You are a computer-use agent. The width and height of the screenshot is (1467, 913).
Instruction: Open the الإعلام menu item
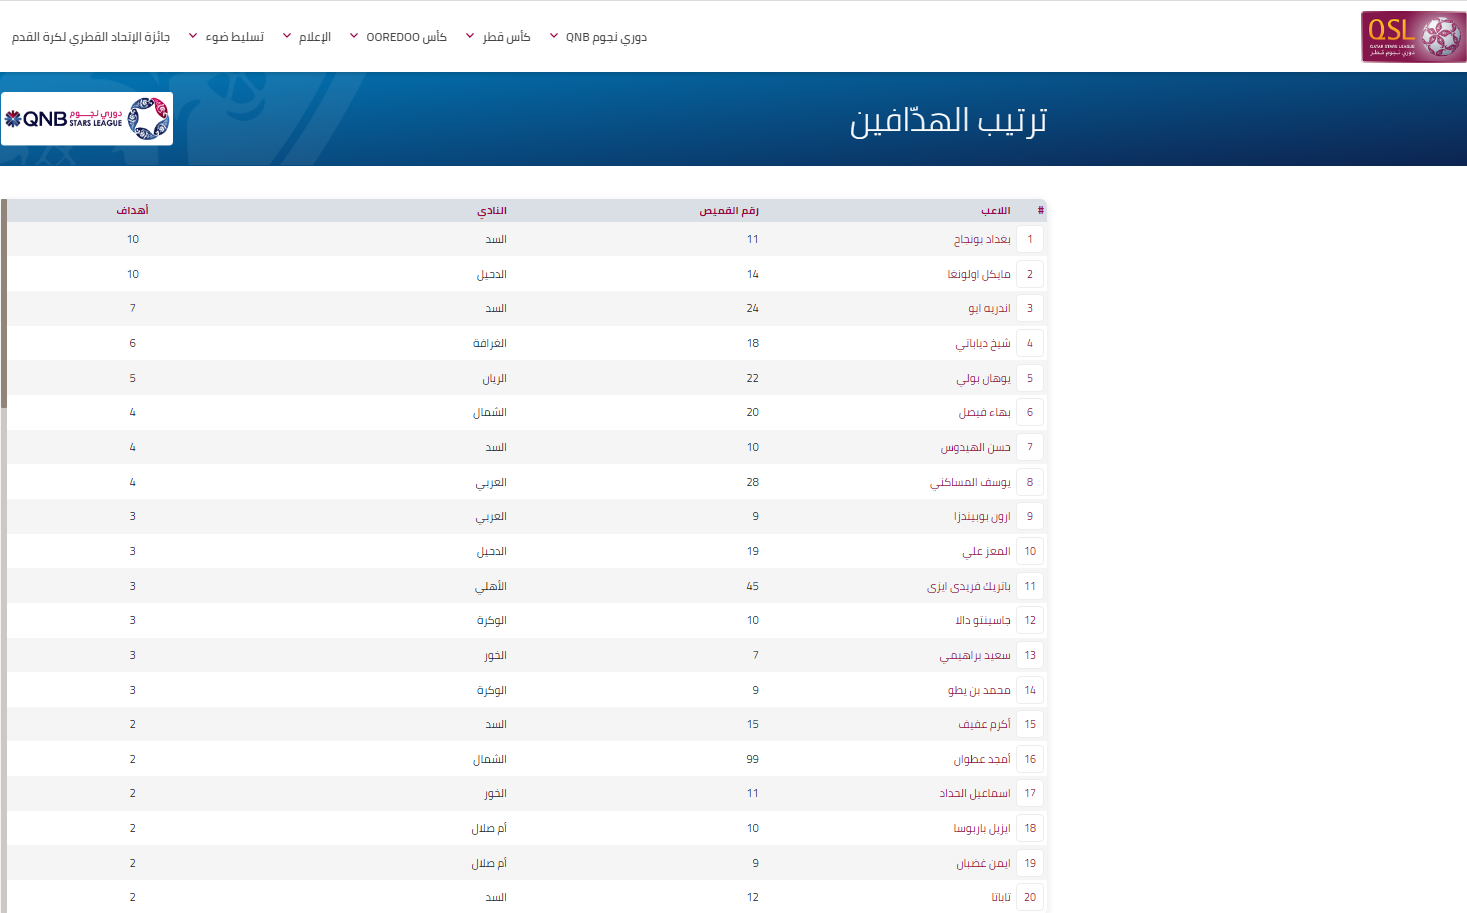(315, 37)
